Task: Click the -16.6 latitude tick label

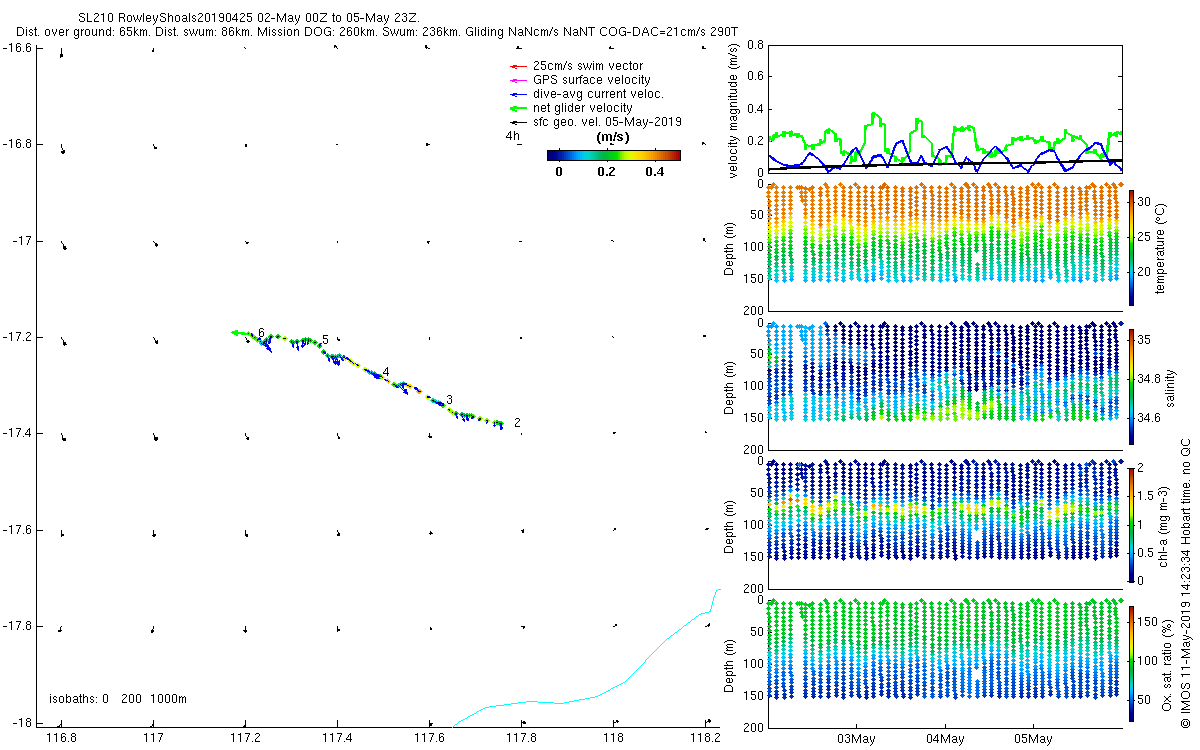Action: tap(18, 48)
